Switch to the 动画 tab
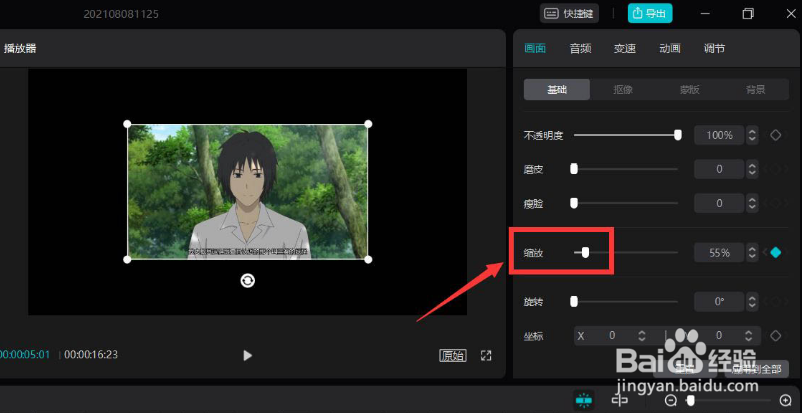Viewport: 802px width, 413px height. coord(670,49)
